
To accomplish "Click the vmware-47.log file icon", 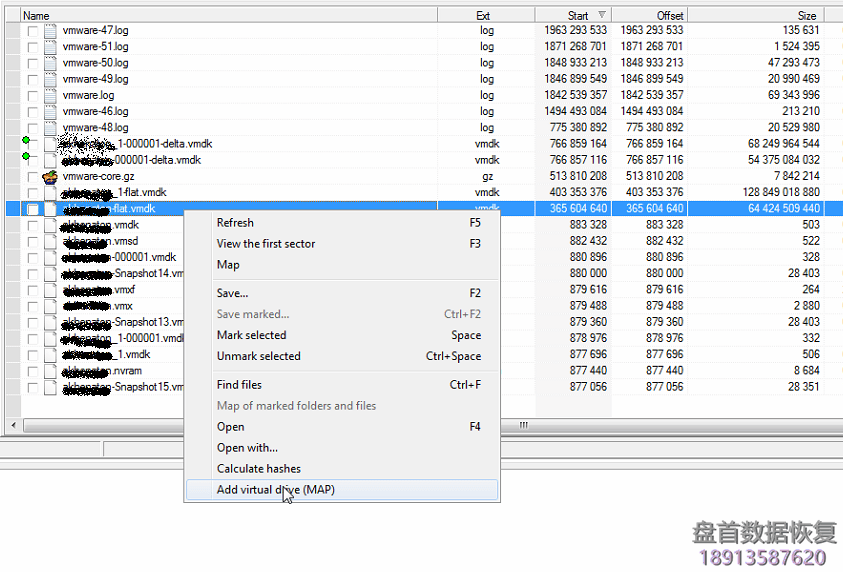I will point(50,31).
